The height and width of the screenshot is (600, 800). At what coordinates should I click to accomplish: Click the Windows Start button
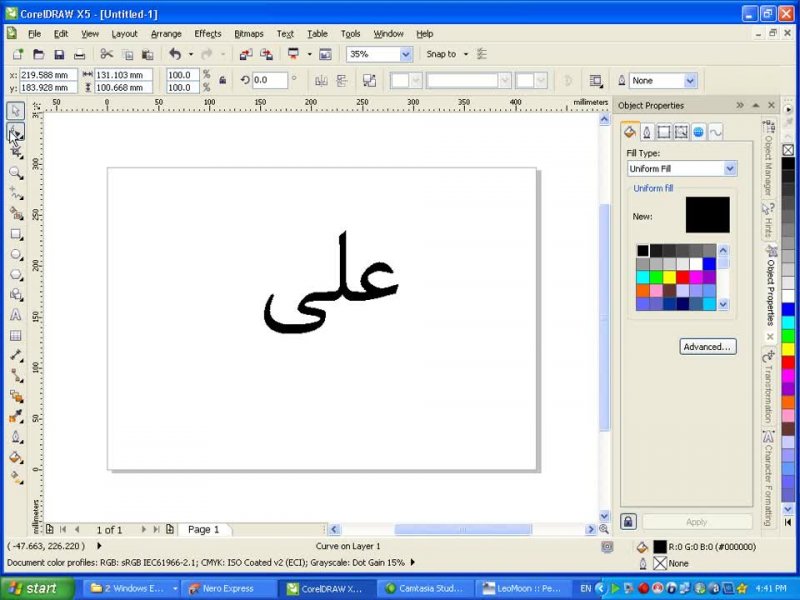pos(37,588)
